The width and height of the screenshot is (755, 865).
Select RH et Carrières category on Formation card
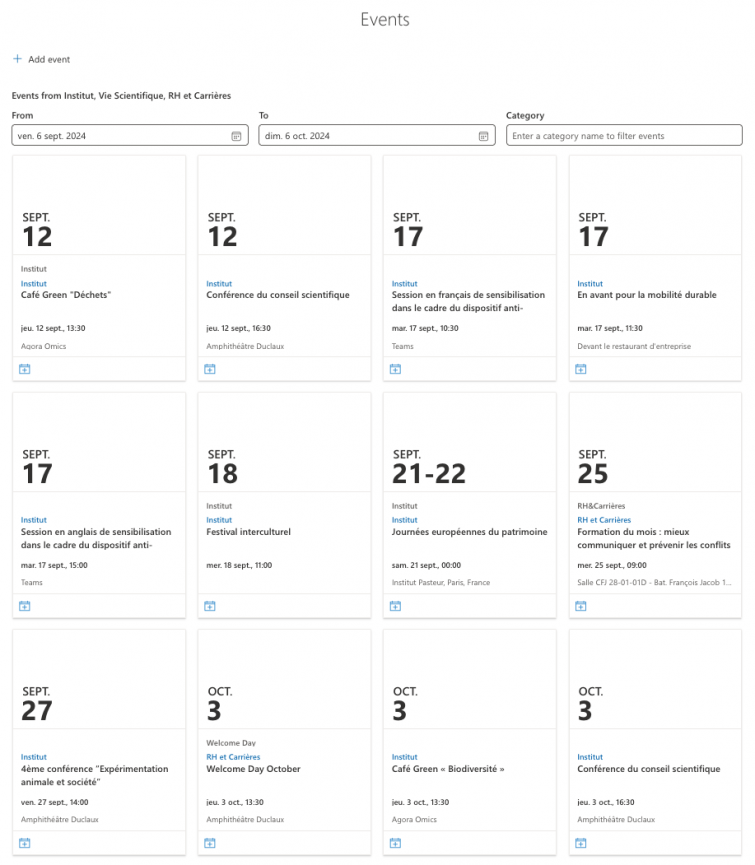604,520
